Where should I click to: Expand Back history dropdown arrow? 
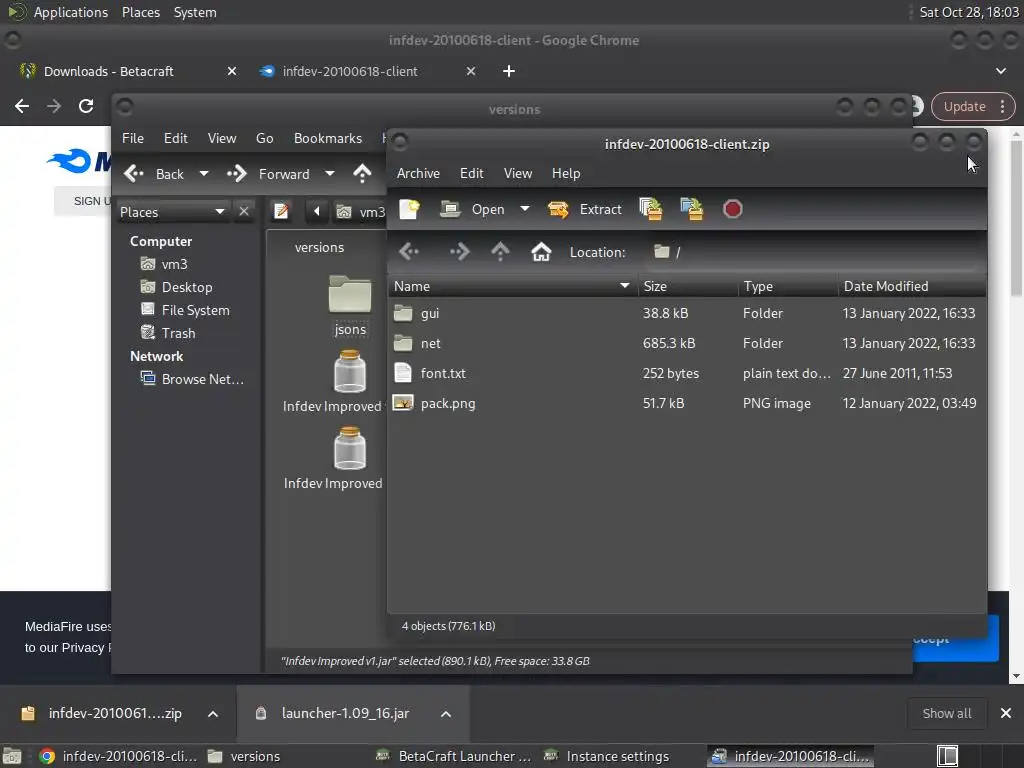204,174
